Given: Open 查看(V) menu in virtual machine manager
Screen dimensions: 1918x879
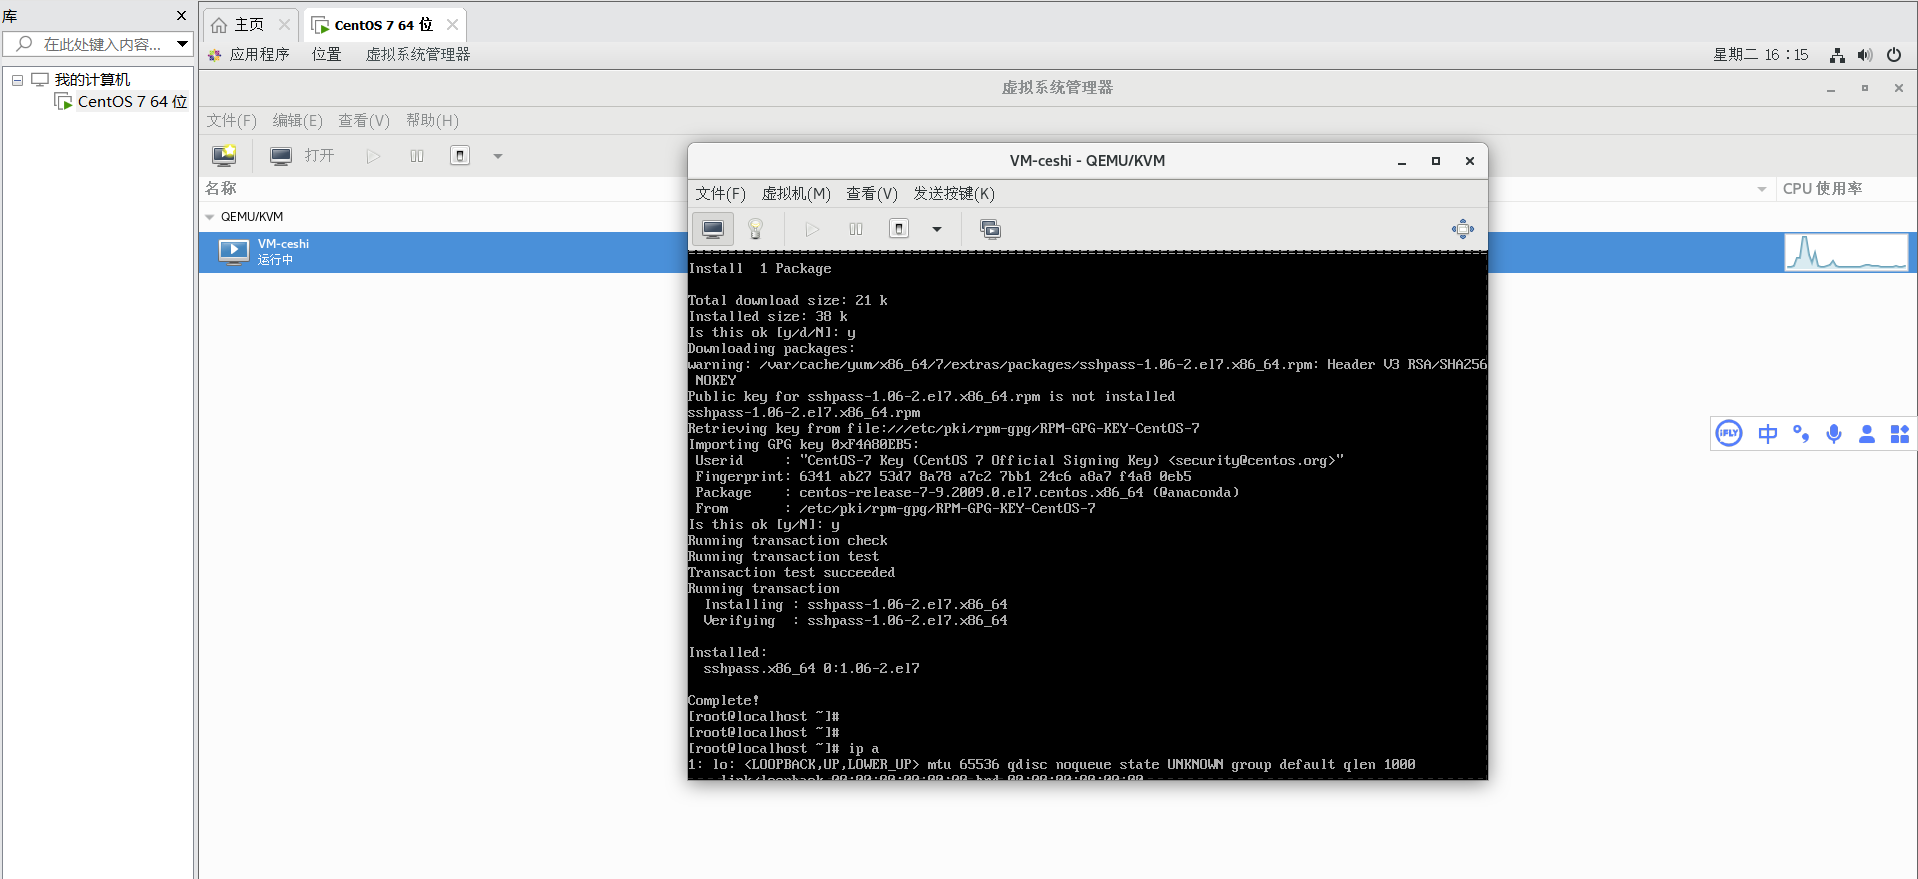Looking at the screenshot, I should click(x=364, y=121).
